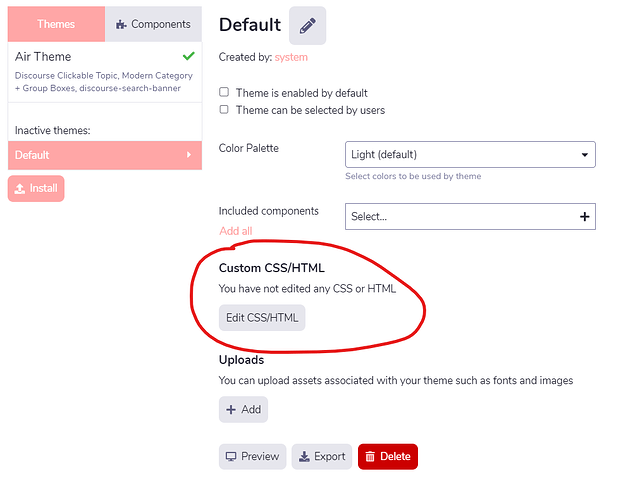Open the Color Palette dropdown
Image resolution: width=628 pixels, height=500 pixels.
(x=470, y=155)
